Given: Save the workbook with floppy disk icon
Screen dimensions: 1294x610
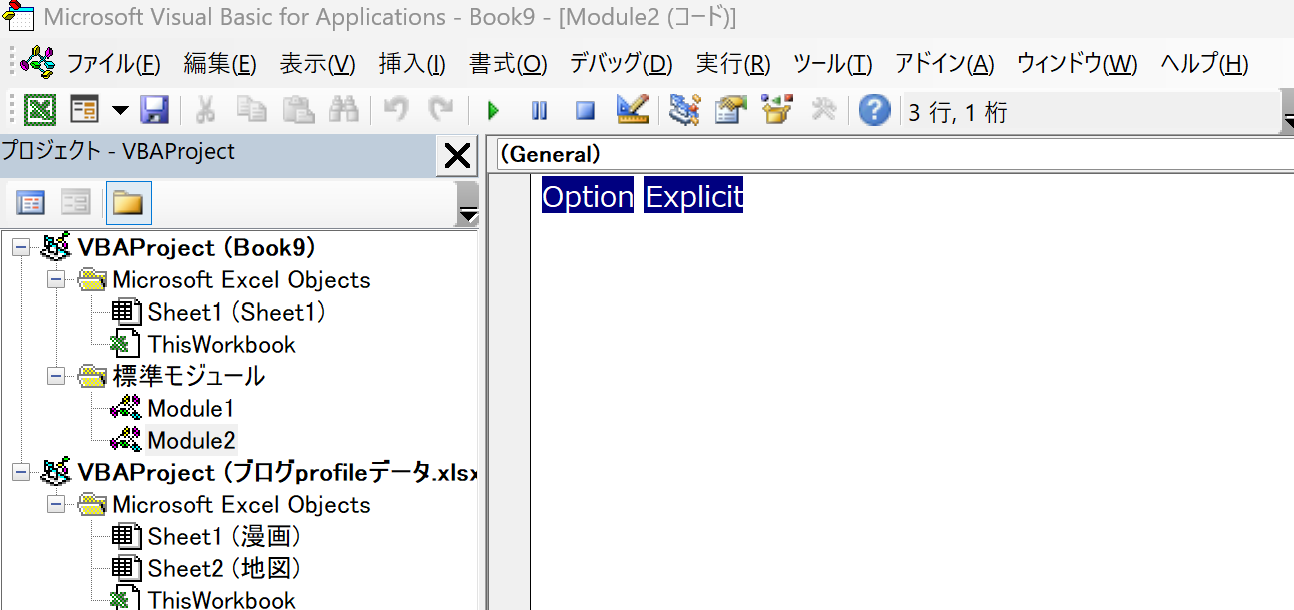Looking at the screenshot, I should pyautogui.click(x=154, y=110).
